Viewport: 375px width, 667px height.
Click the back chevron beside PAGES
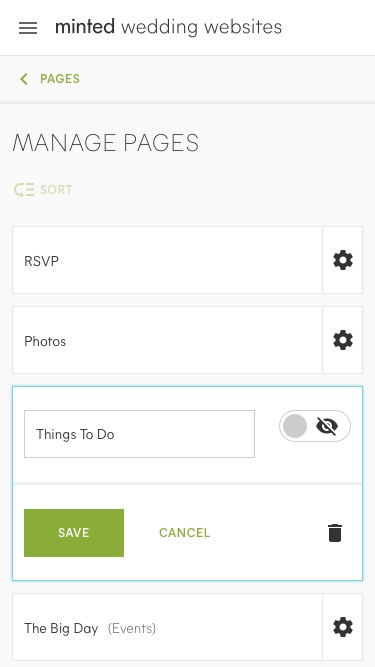(24, 79)
